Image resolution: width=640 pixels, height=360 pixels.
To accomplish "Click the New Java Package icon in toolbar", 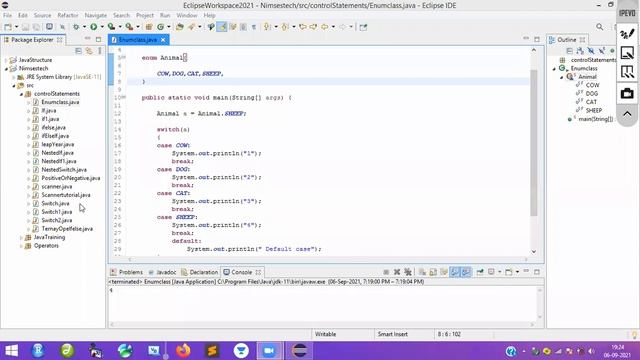I will coord(149,27).
